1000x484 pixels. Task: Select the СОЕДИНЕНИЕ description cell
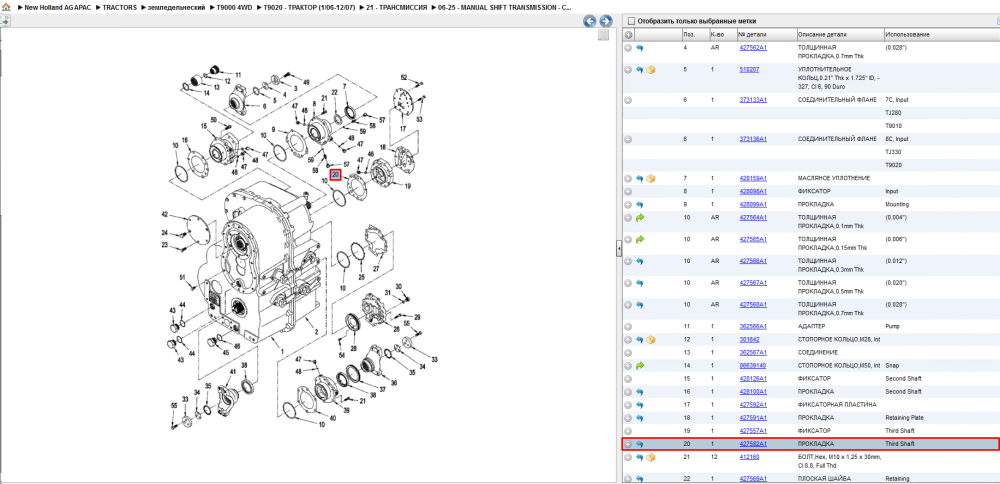tap(818, 352)
